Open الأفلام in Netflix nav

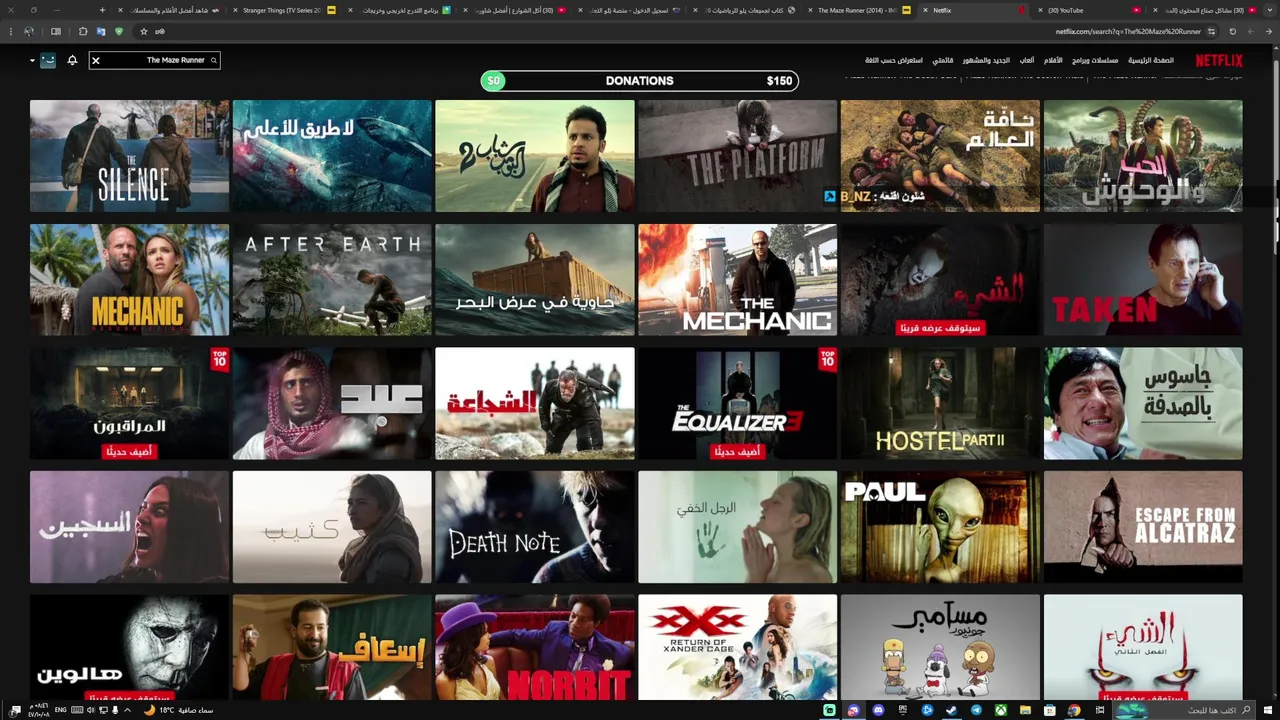tap(1053, 60)
